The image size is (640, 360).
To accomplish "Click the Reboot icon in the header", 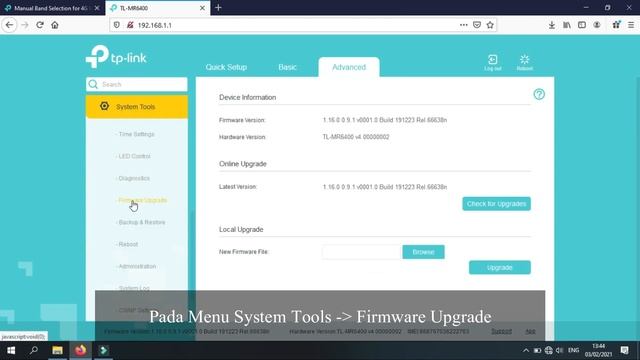I will click(x=524, y=62).
